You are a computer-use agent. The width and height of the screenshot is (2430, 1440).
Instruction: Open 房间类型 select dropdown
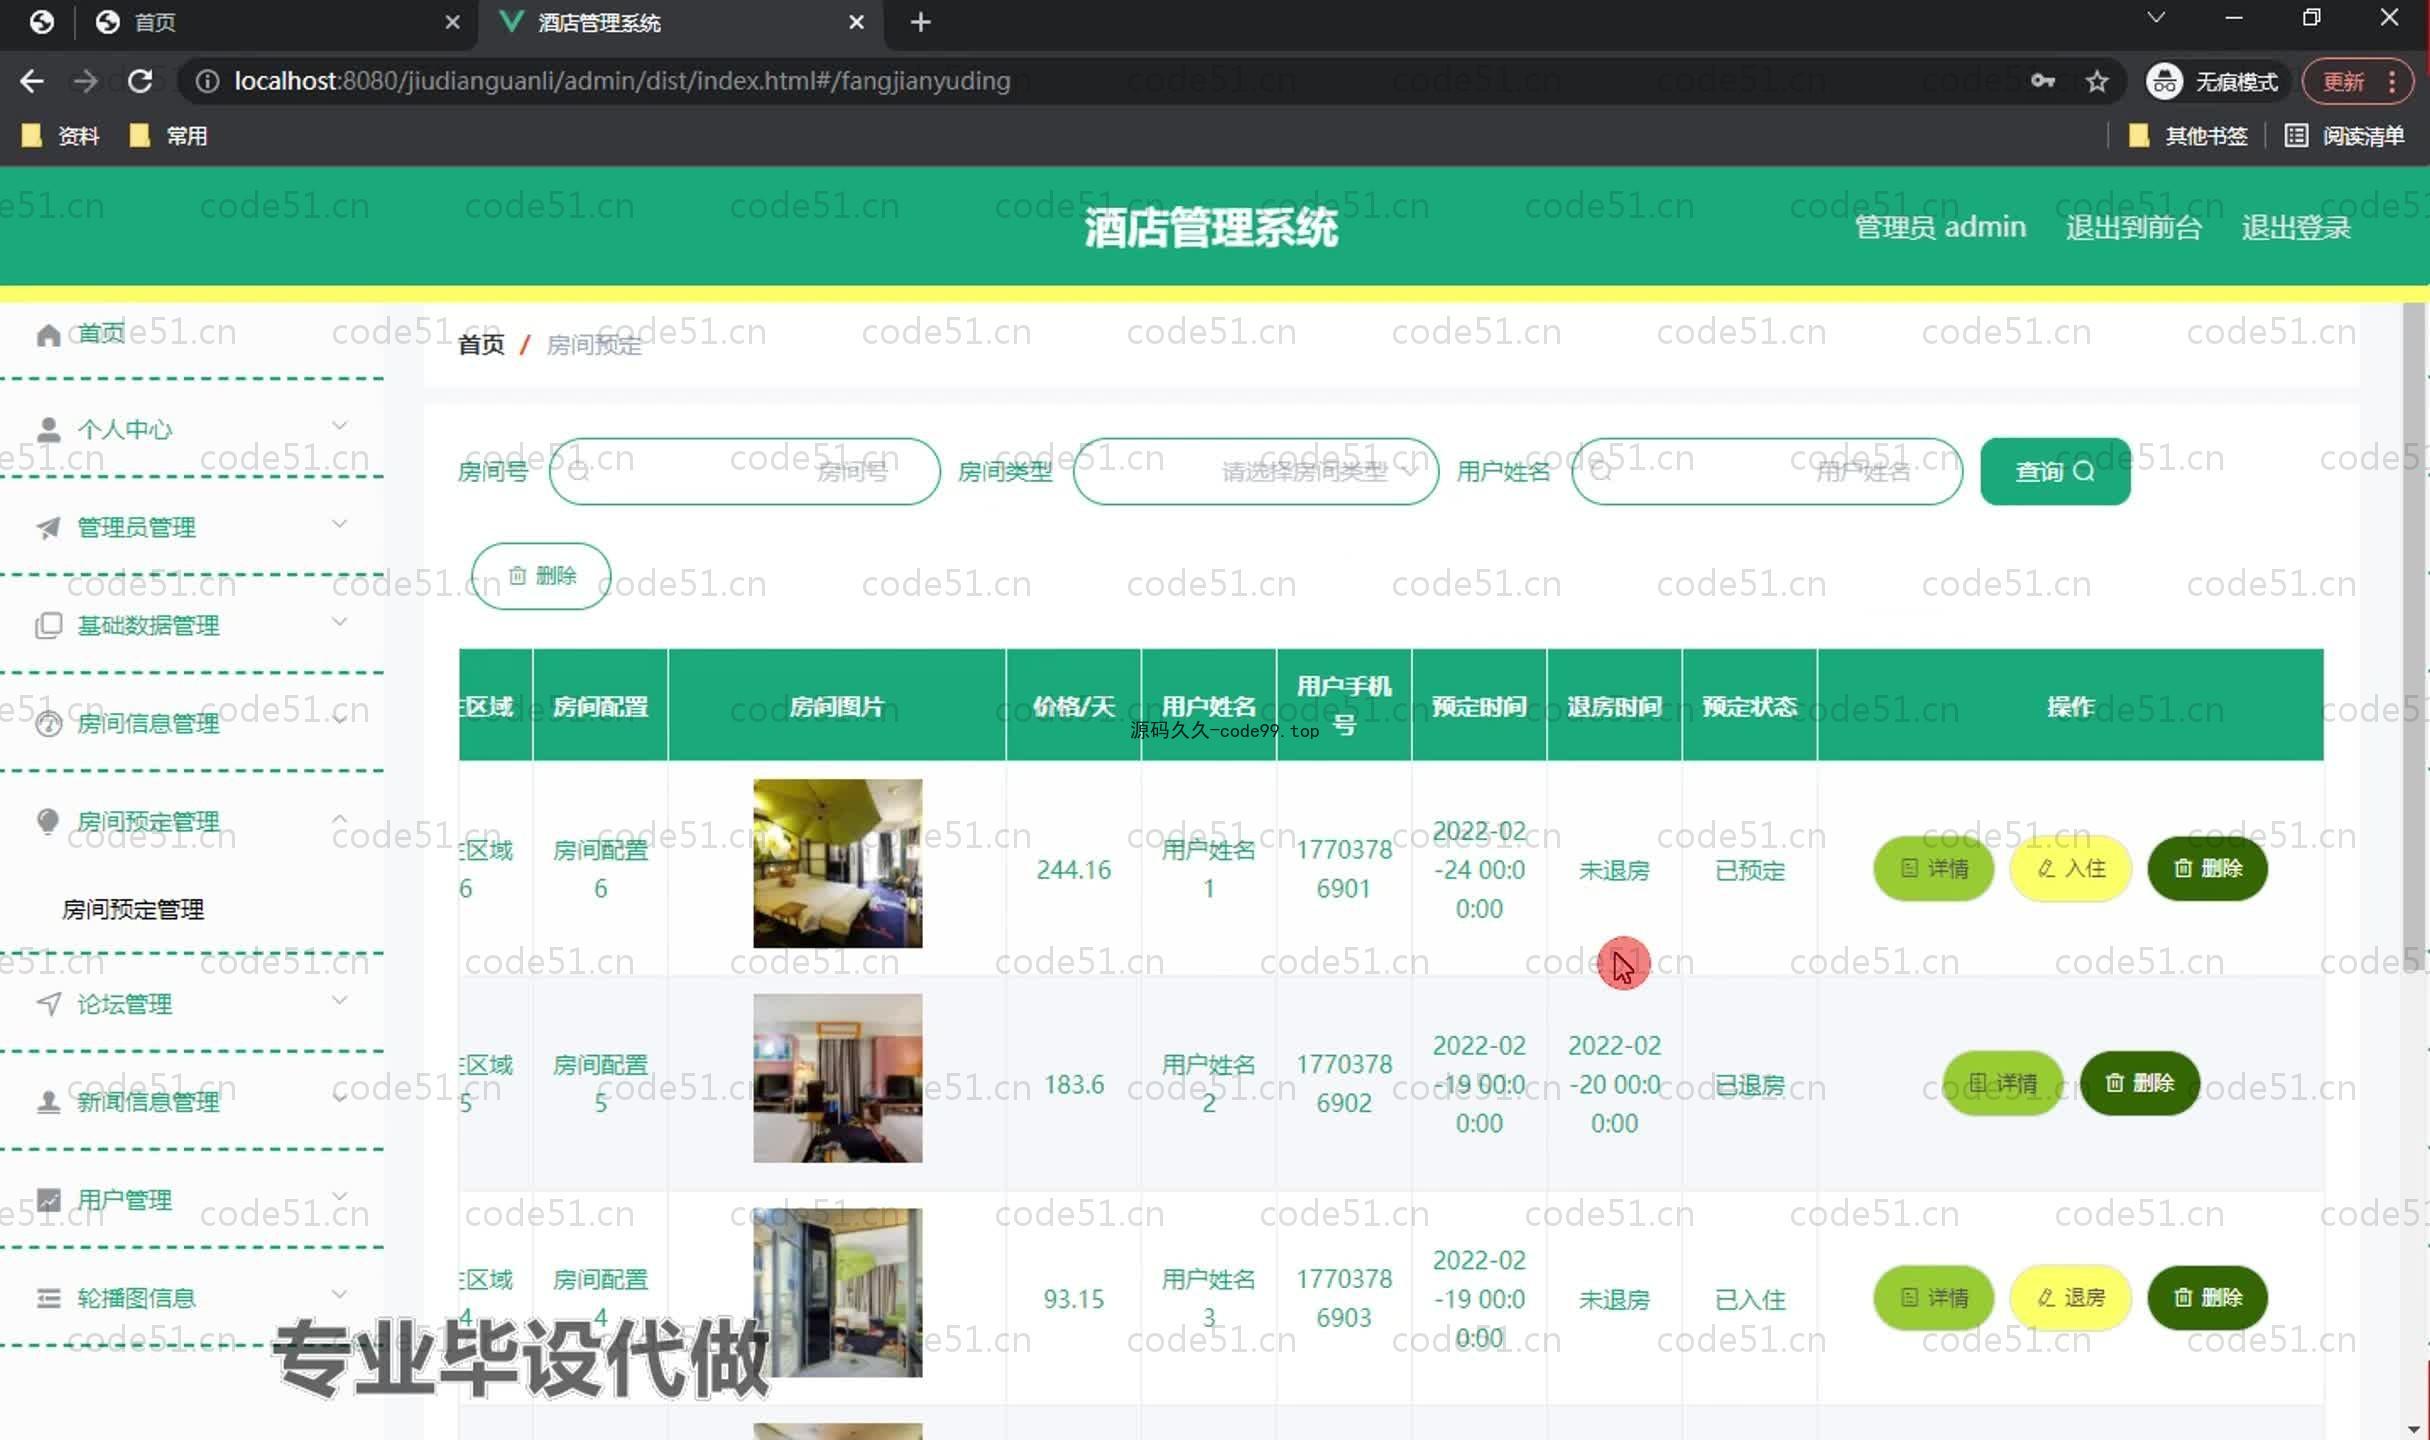pos(1256,472)
